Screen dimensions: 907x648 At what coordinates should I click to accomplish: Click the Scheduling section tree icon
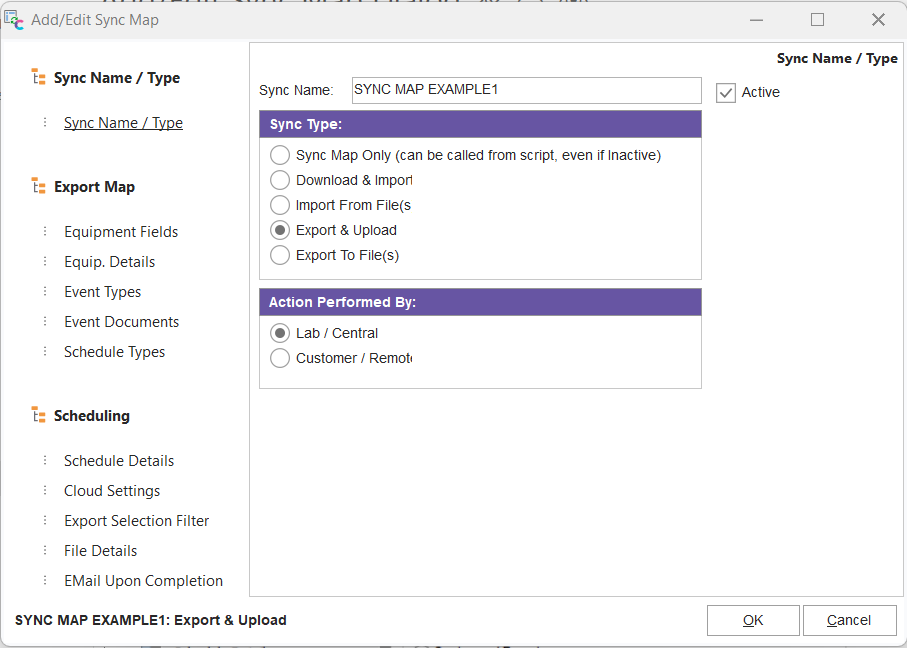39,415
